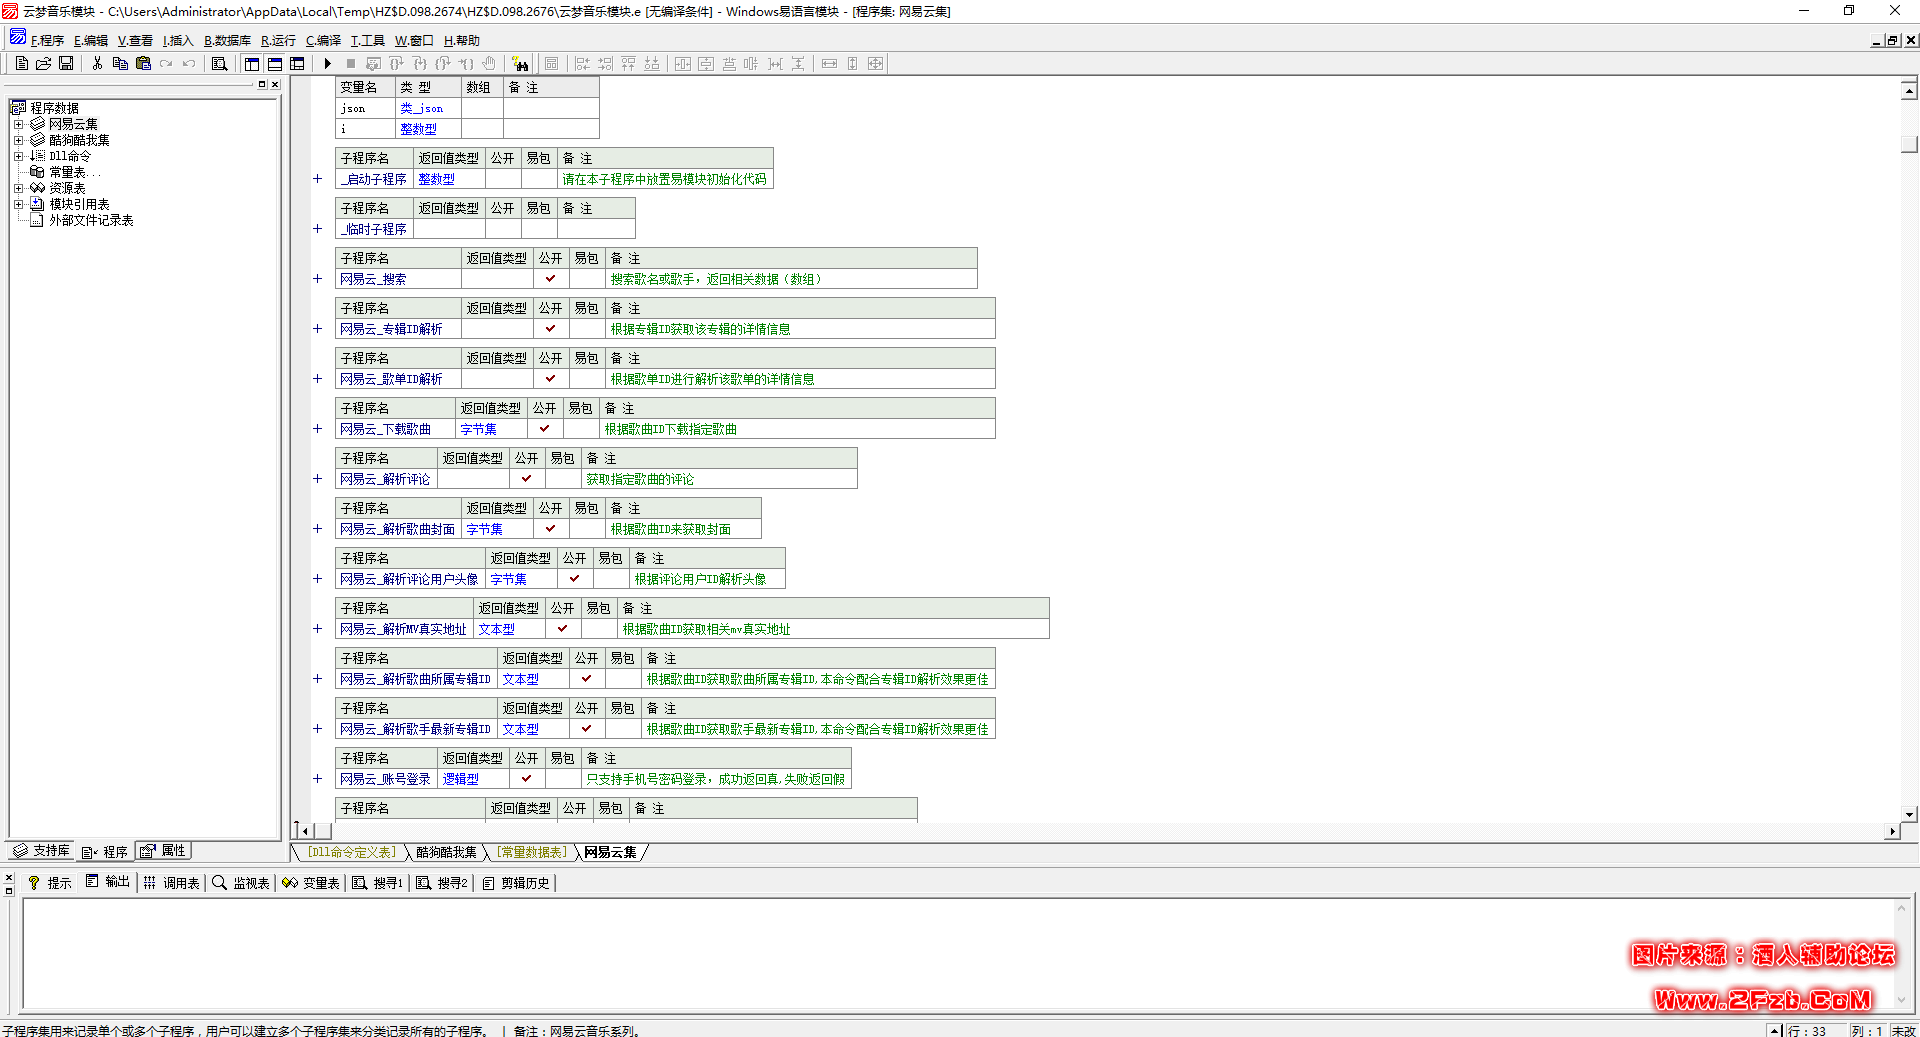Open the 提示 output tab
Viewport: 1920px width, 1037px height.
50,883
